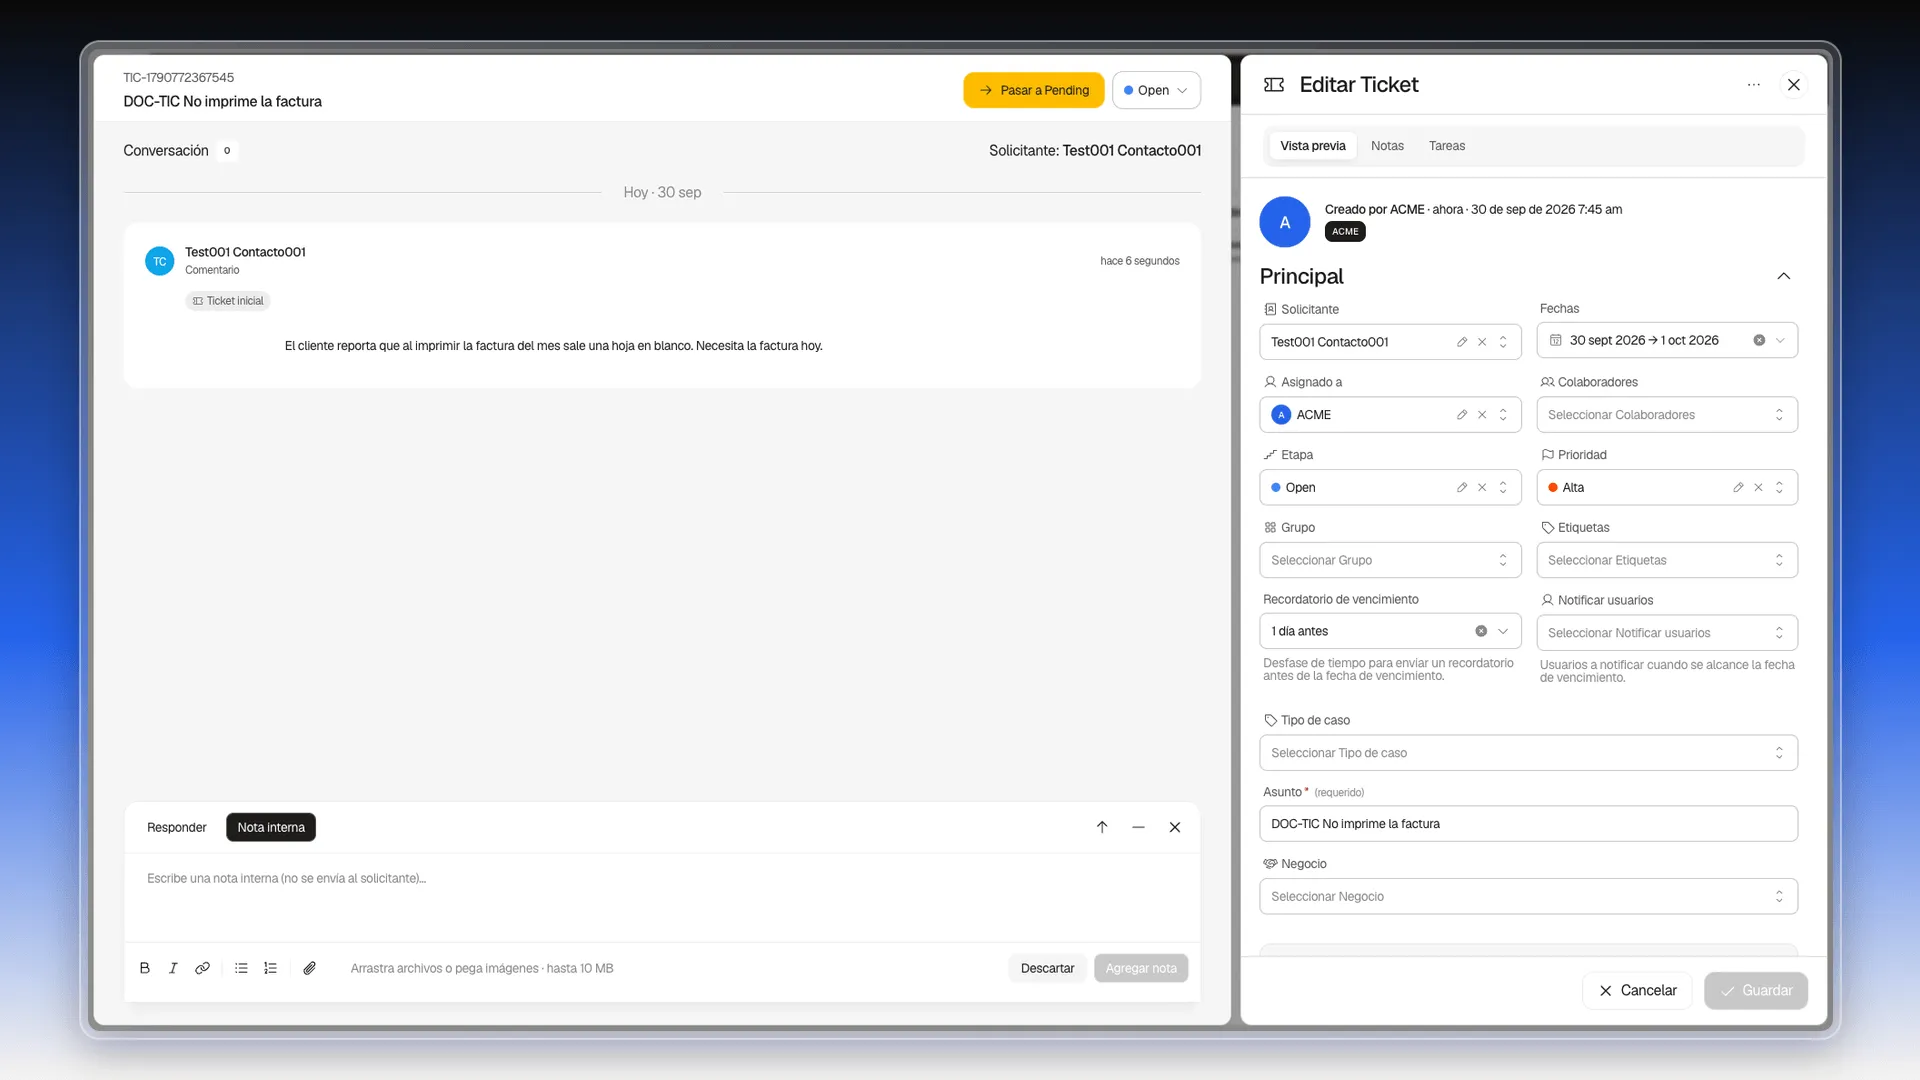The image size is (1920, 1080).
Task: Edit the Prioridad Alta pencil icon
Action: (1738, 488)
